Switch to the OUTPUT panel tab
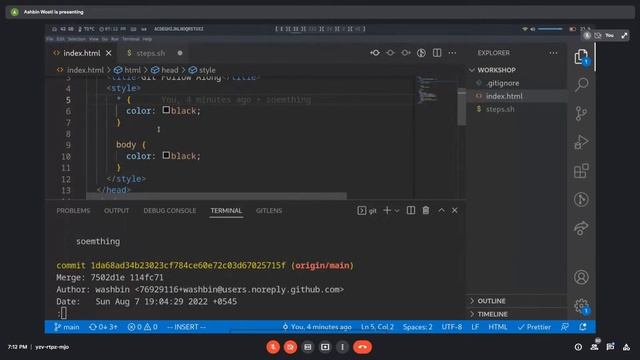The height and width of the screenshot is (360, 640). click(116, 211)
